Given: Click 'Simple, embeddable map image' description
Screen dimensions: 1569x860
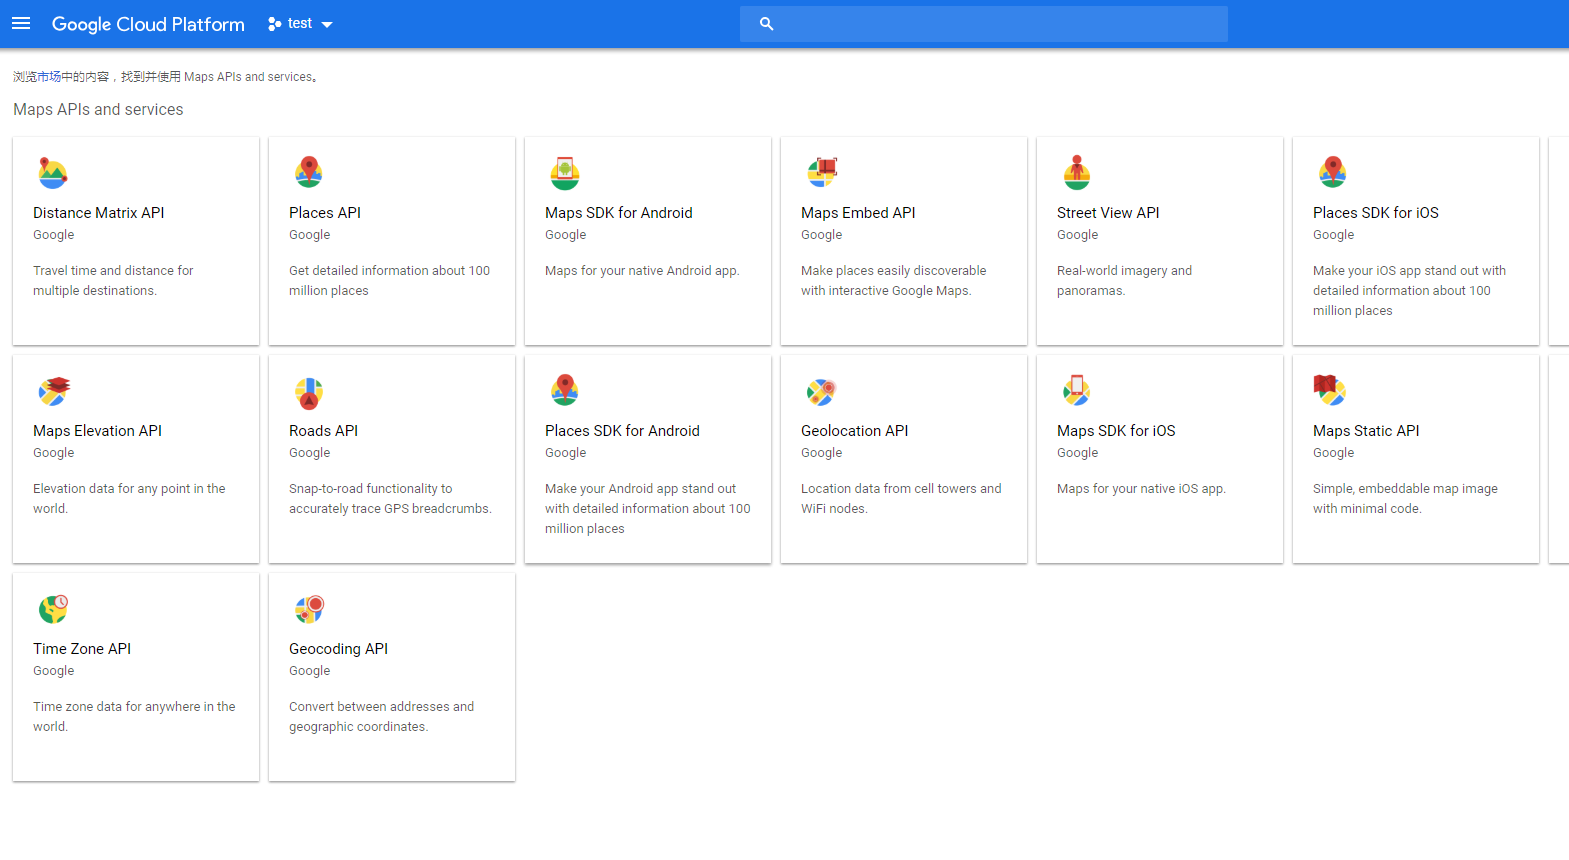Looking at the screenshot, I should (1405, 489).
